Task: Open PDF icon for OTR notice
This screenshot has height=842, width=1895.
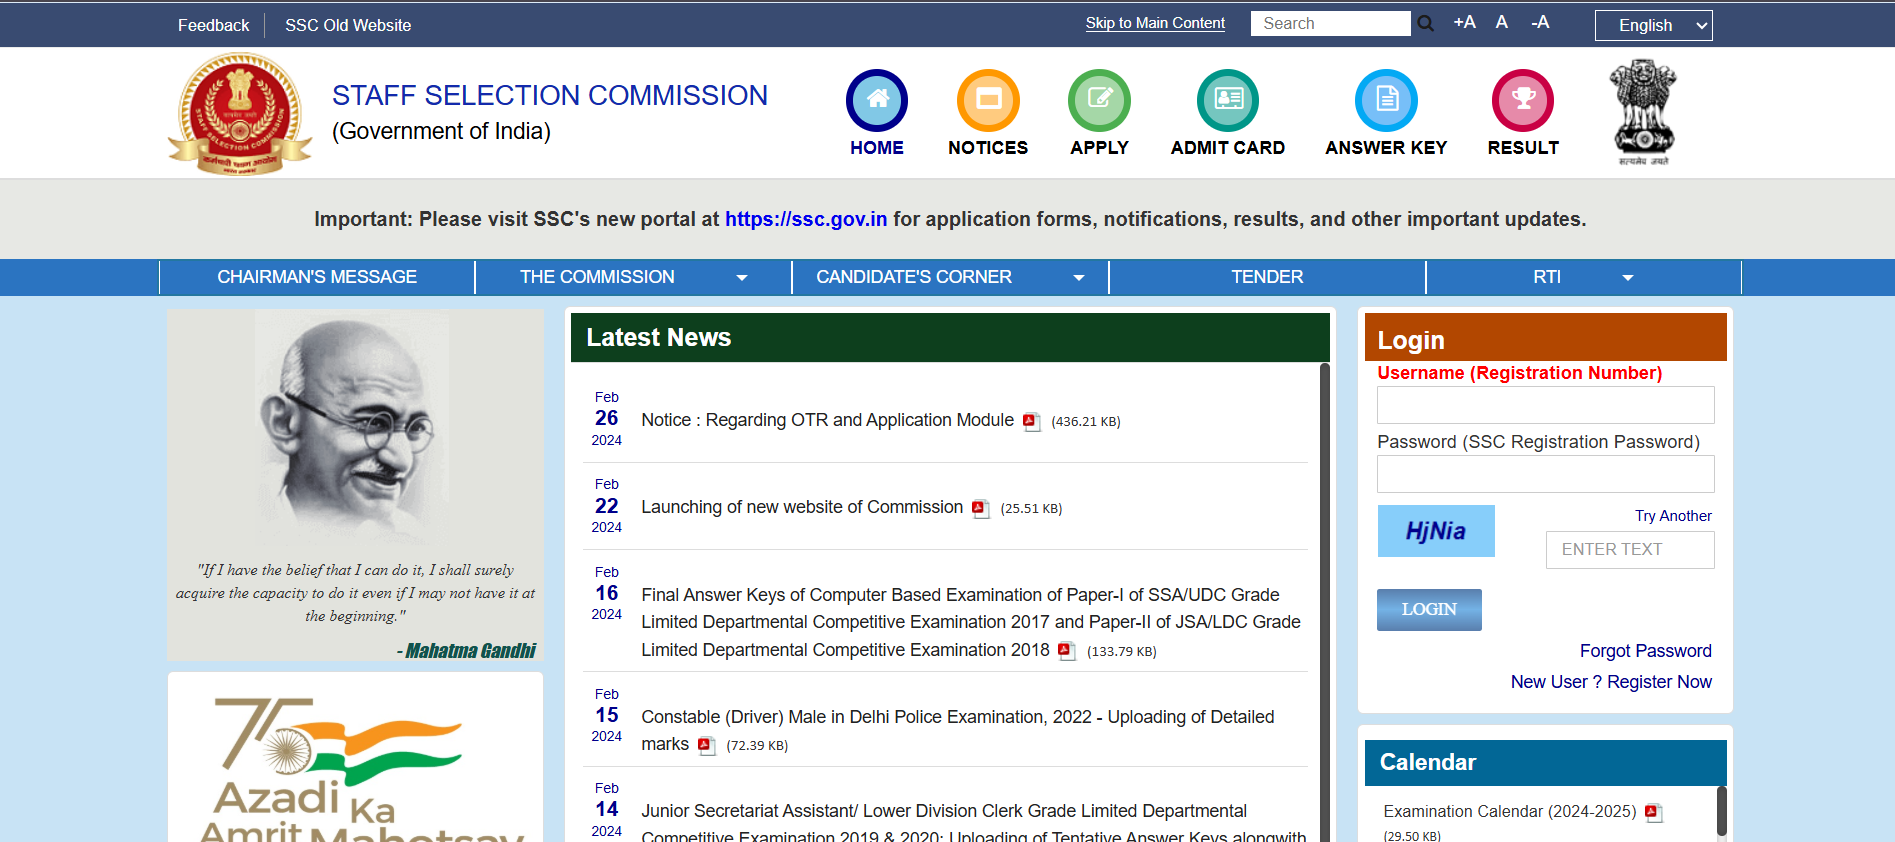Action: (1031, 422)
